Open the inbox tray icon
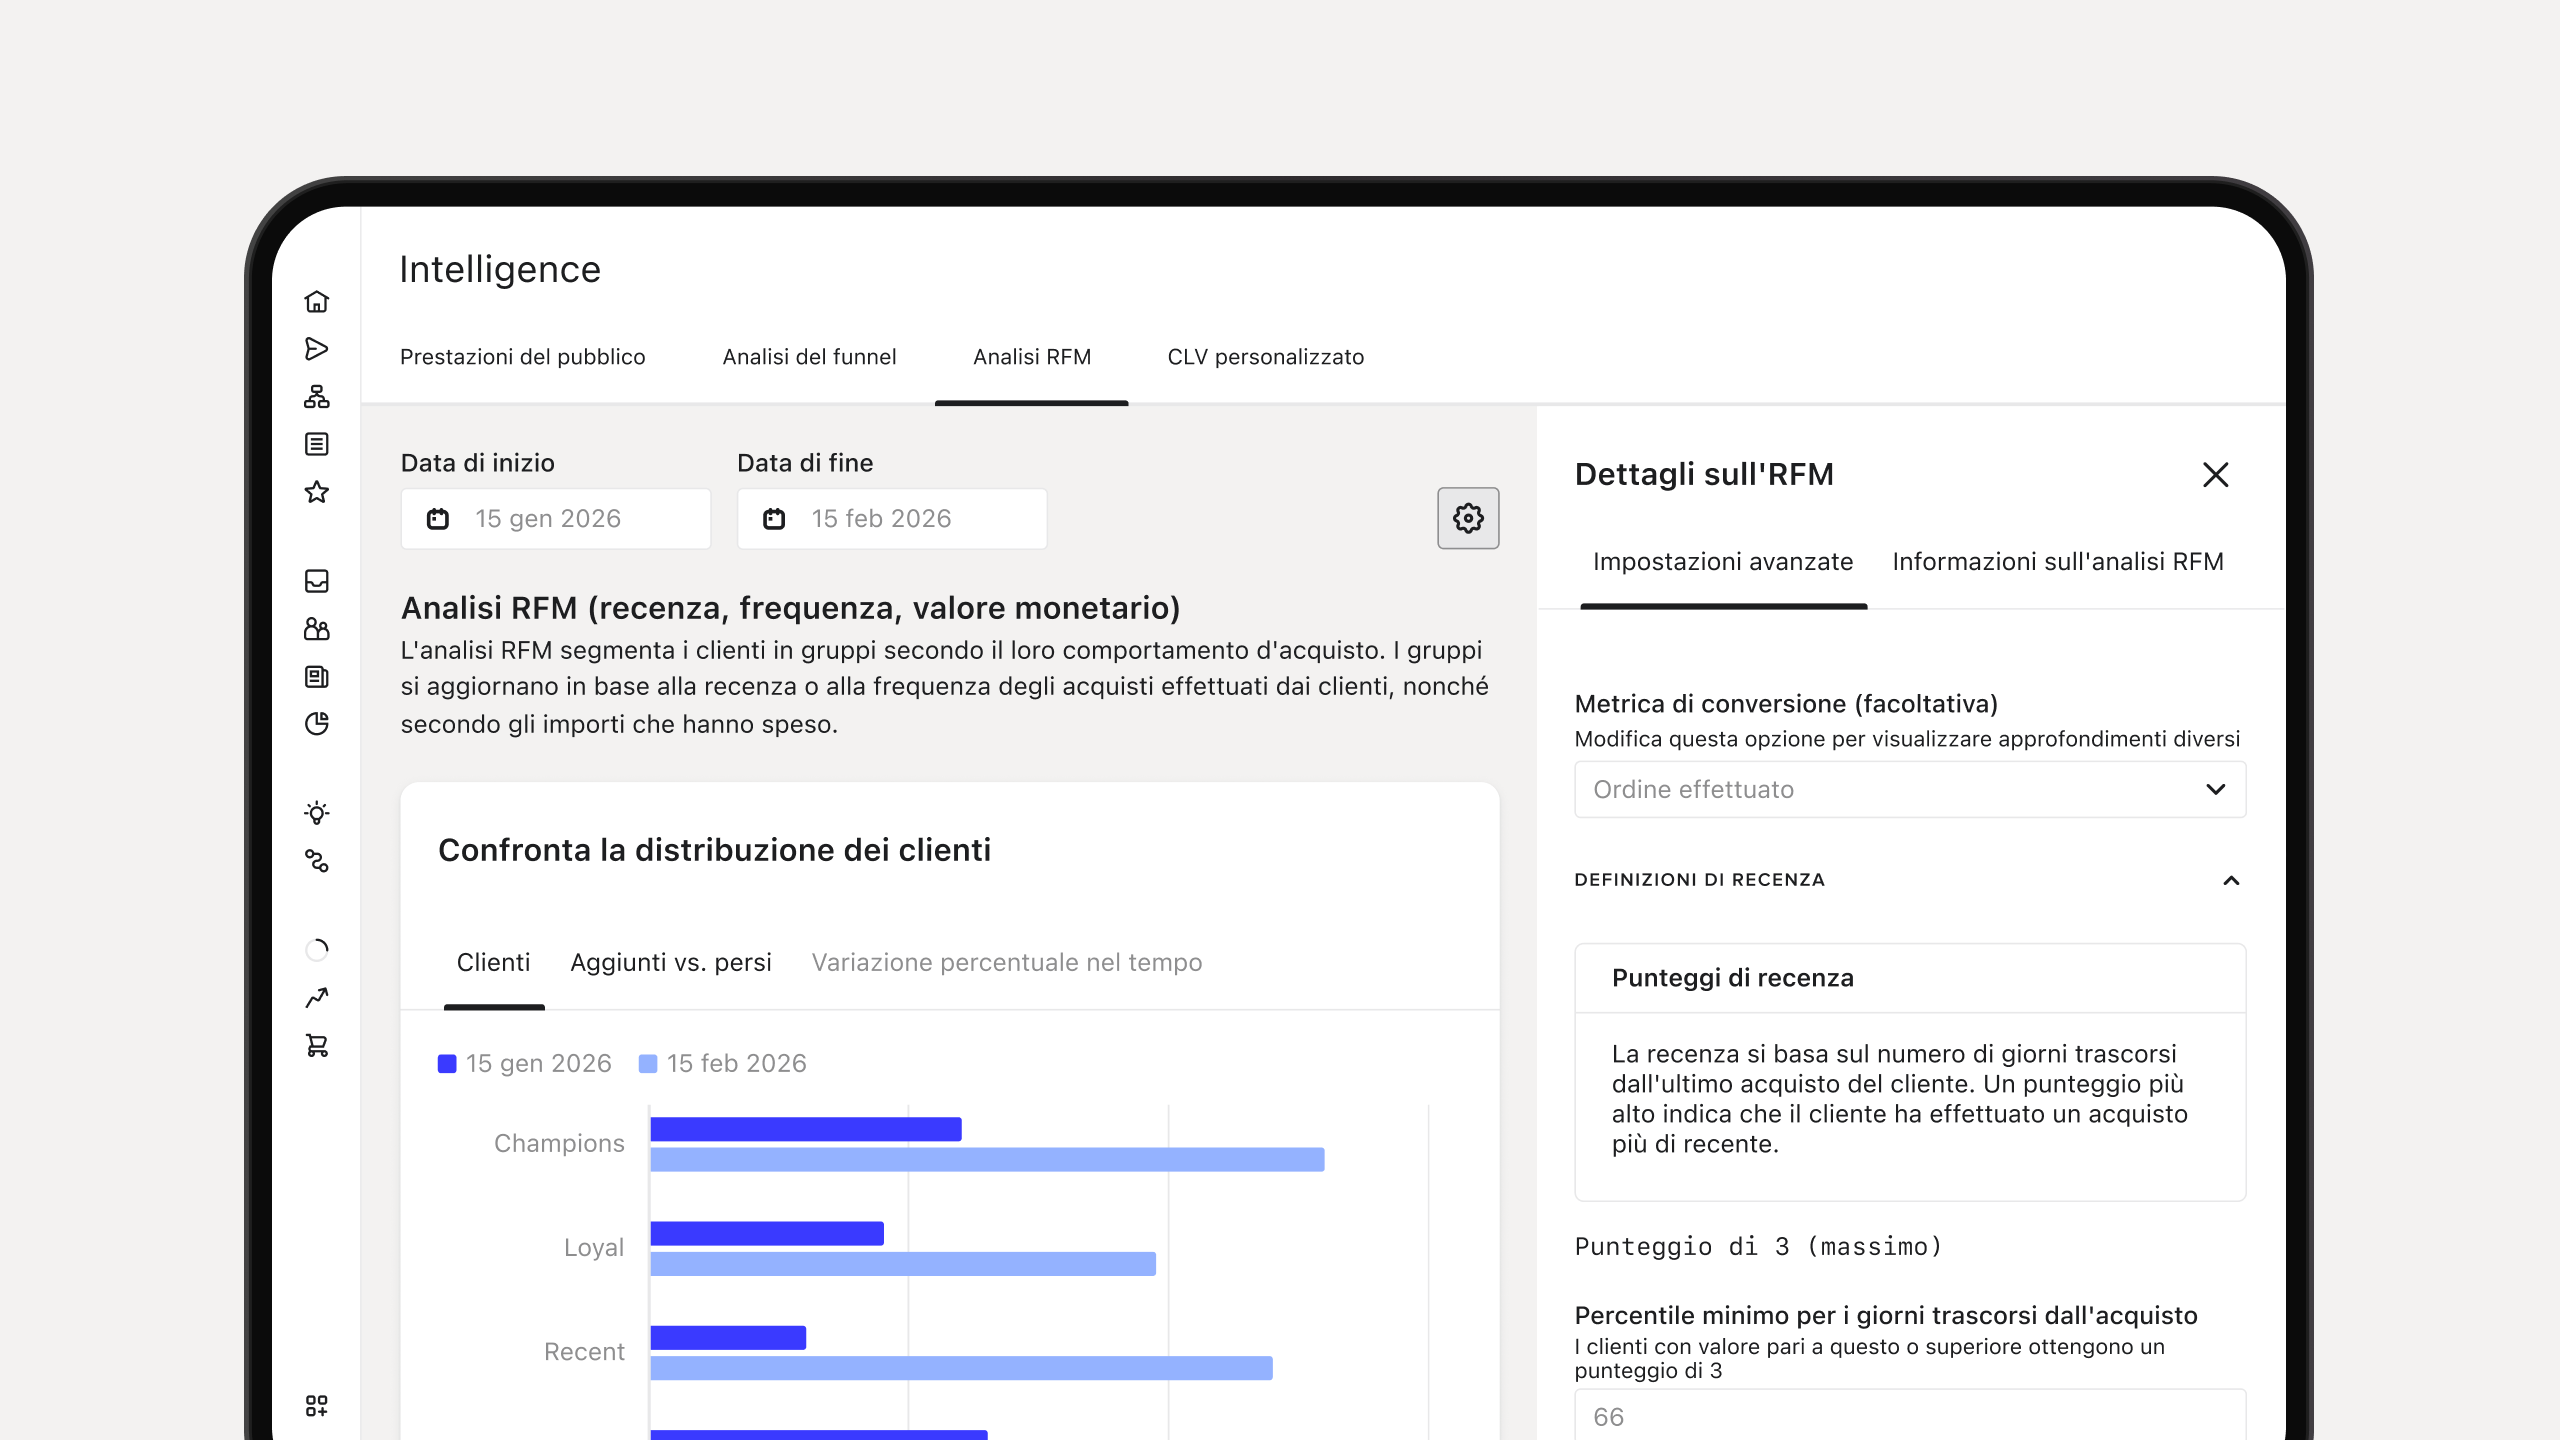The width and height of the screenshot is (2560, 1440). pos(316,581)
